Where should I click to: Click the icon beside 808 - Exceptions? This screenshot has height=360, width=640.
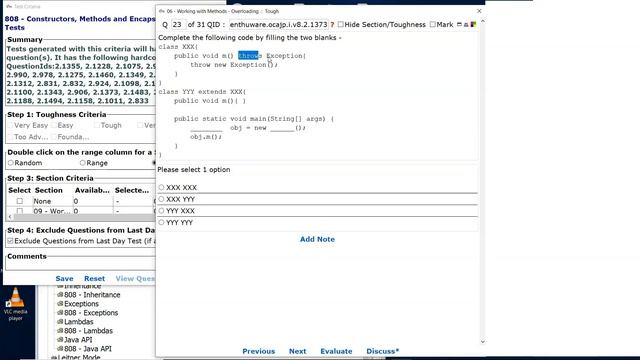pyautogui.click(x=60, y=313)
